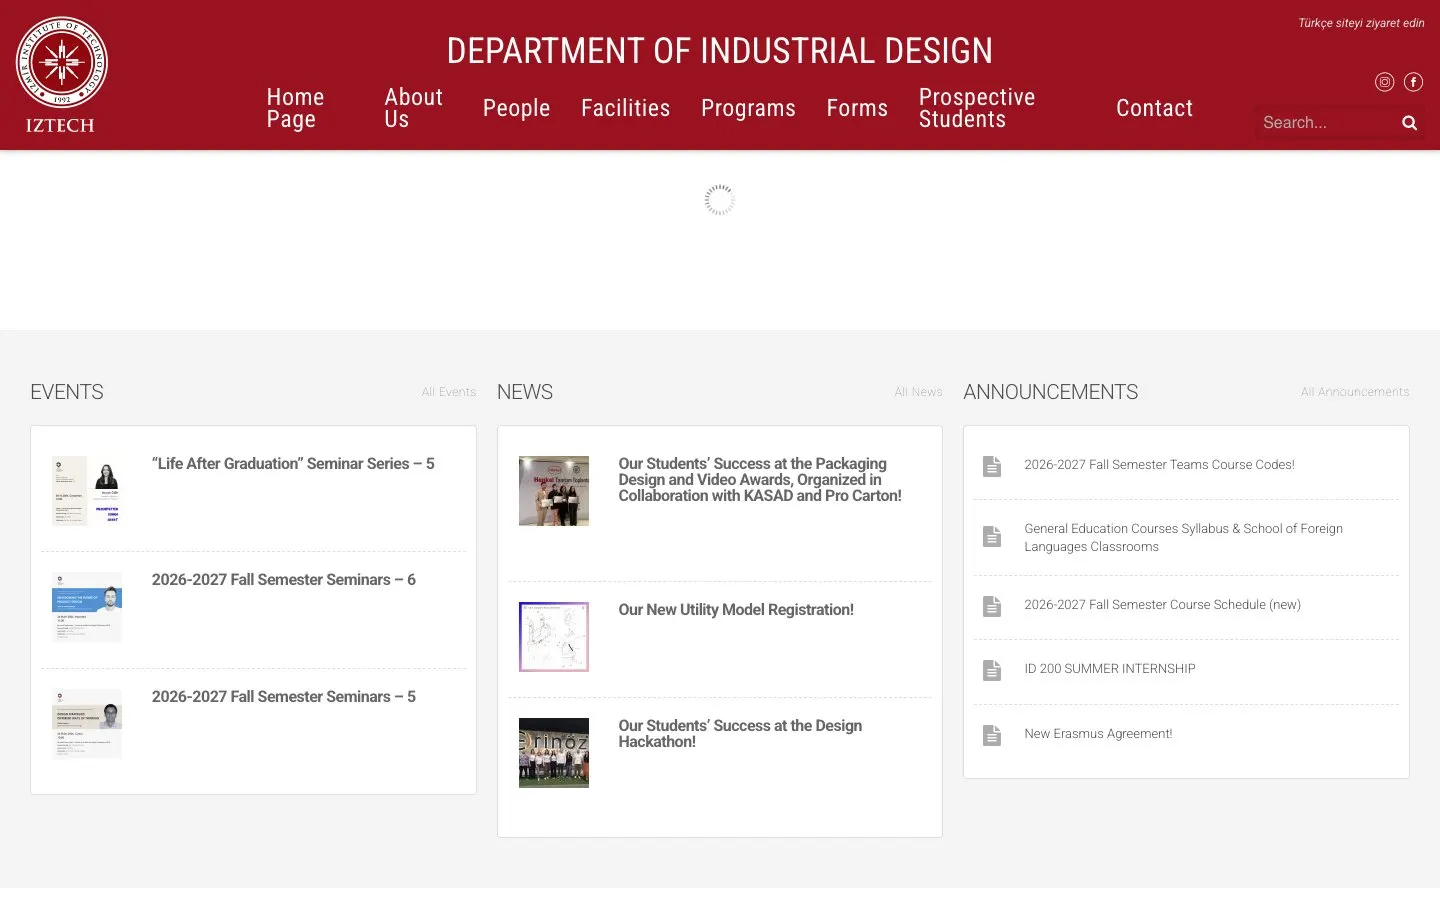Click document icon beside General Education Courses
Image resolution: width=1440 pixels, height=900 pixels.
tap(992, 537)
